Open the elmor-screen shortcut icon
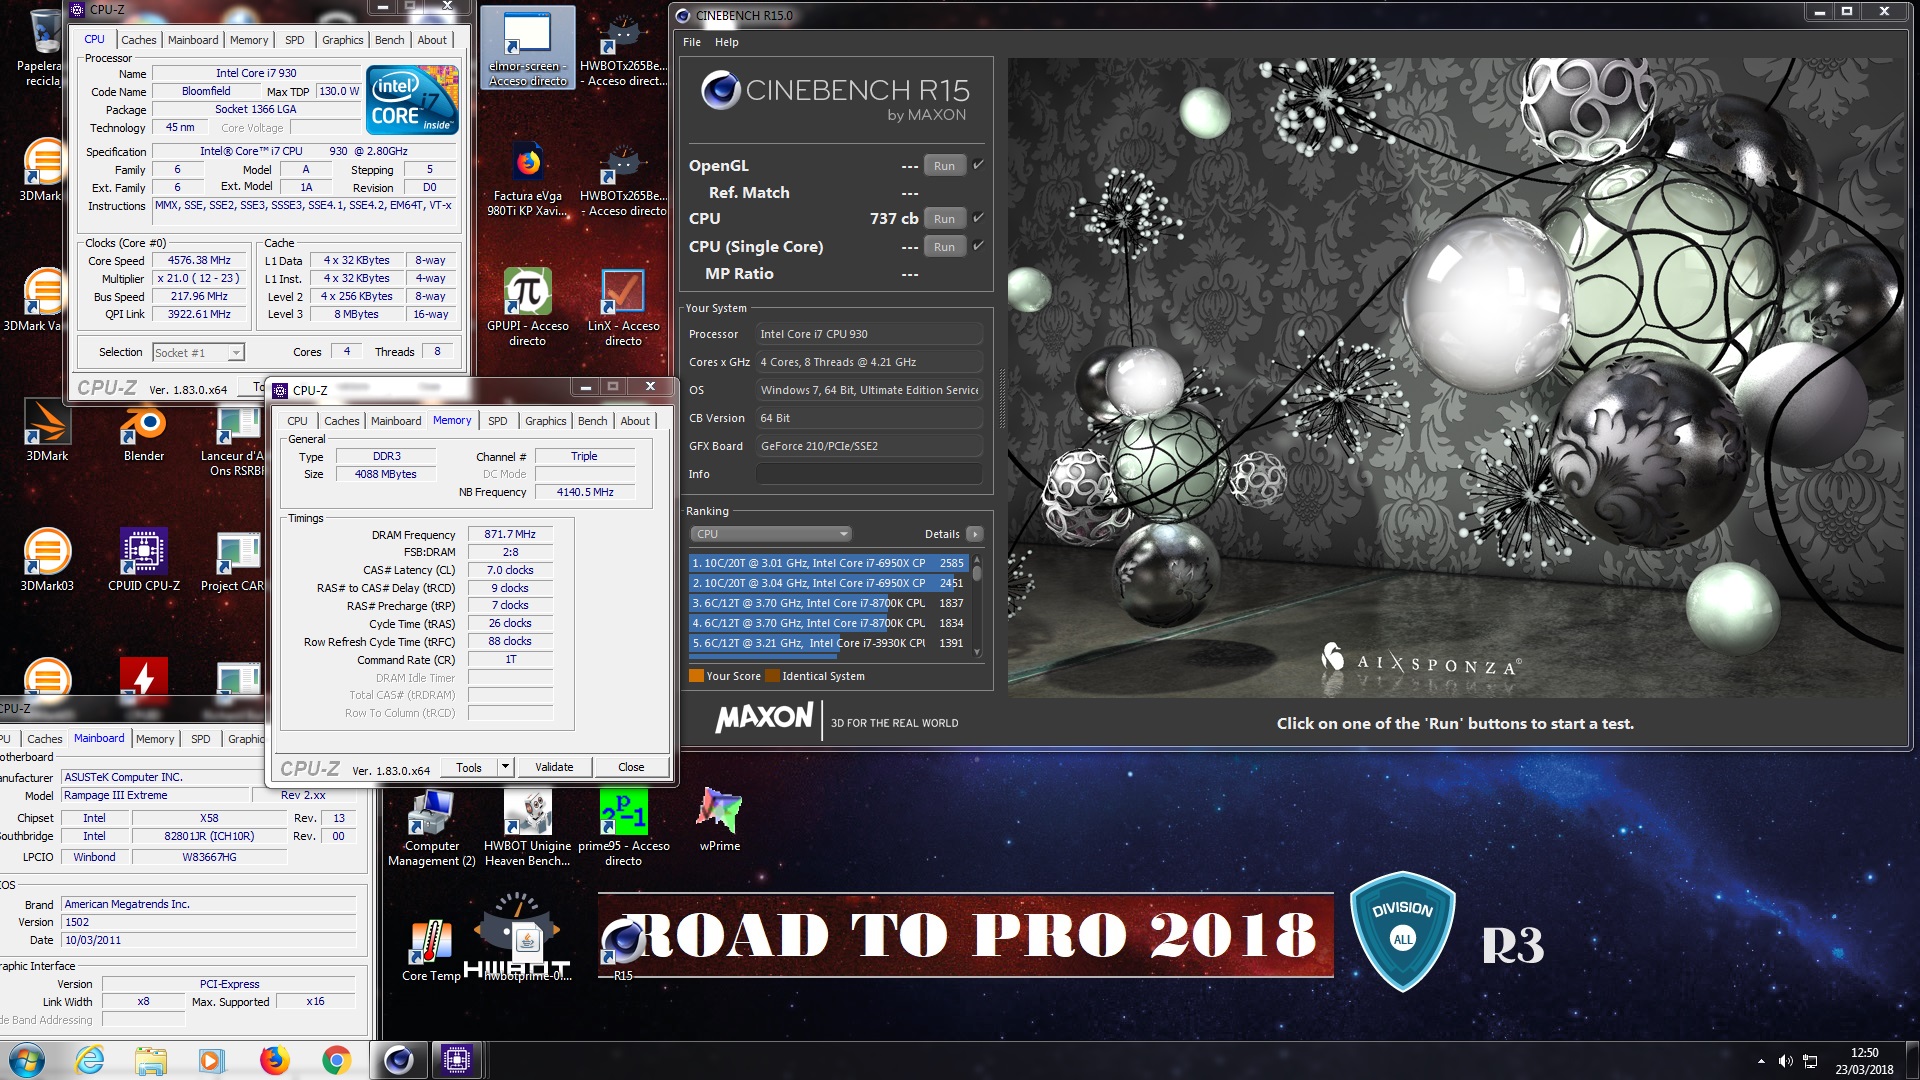This screenshot has height=1080, width=1920. tap(528, 48)
